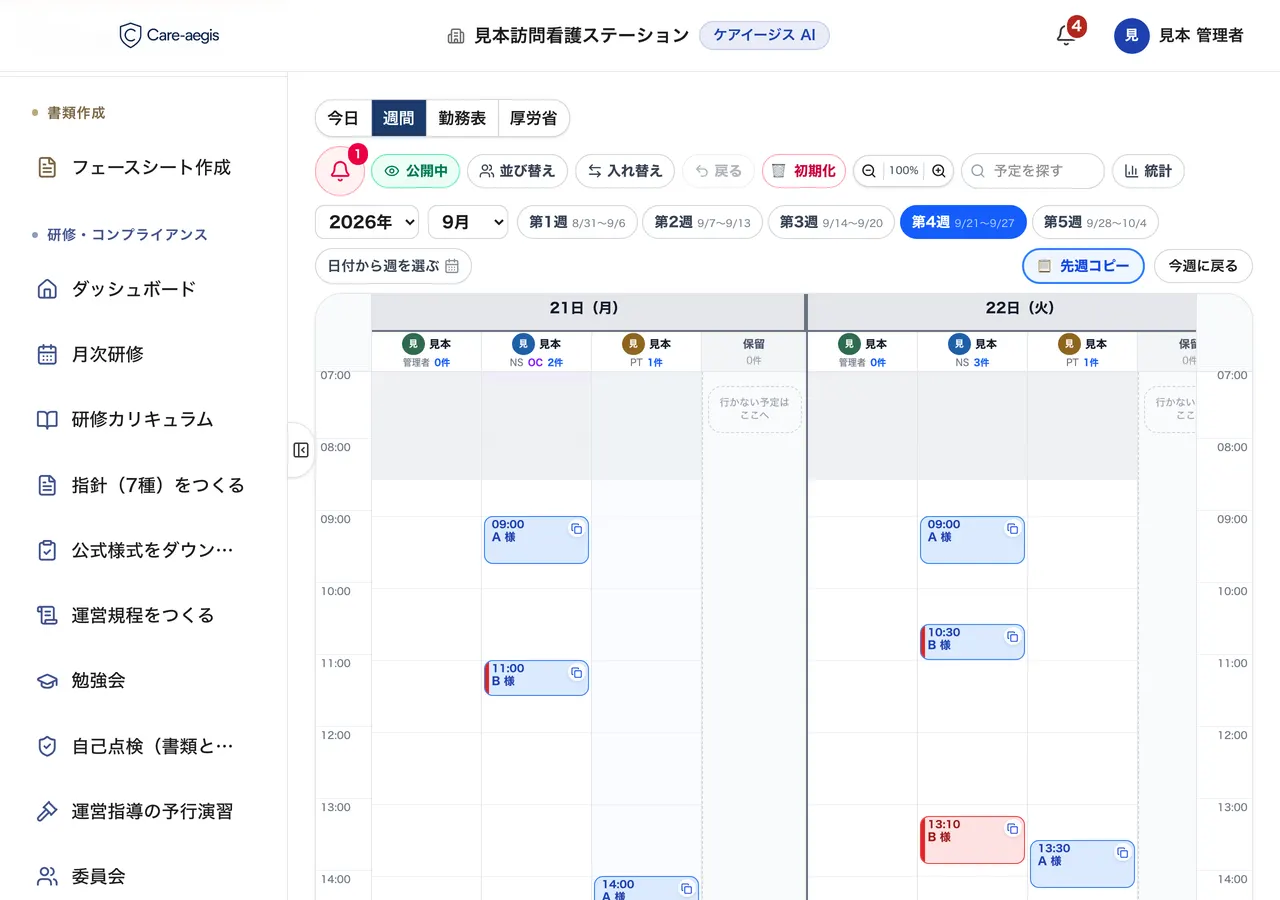This screenshot has width=1280, height=900.
Task: Copy the 10:30 B様 visit on Tuesday
Action: (1012, 637)
